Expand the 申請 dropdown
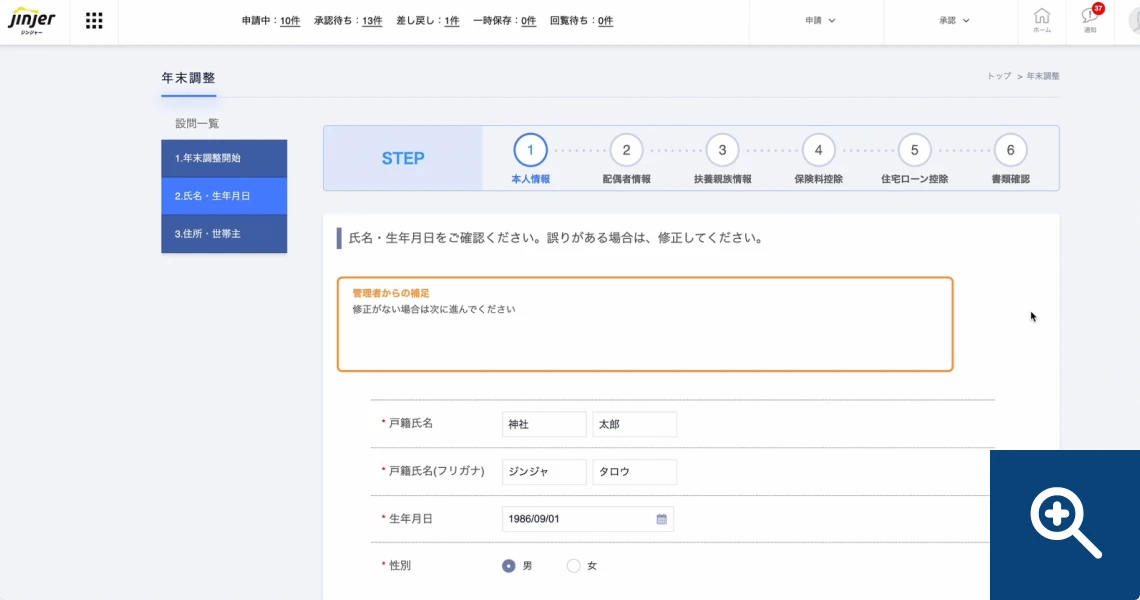The width and height of the screenshot is (1140, 600). [x=819, y=20]
